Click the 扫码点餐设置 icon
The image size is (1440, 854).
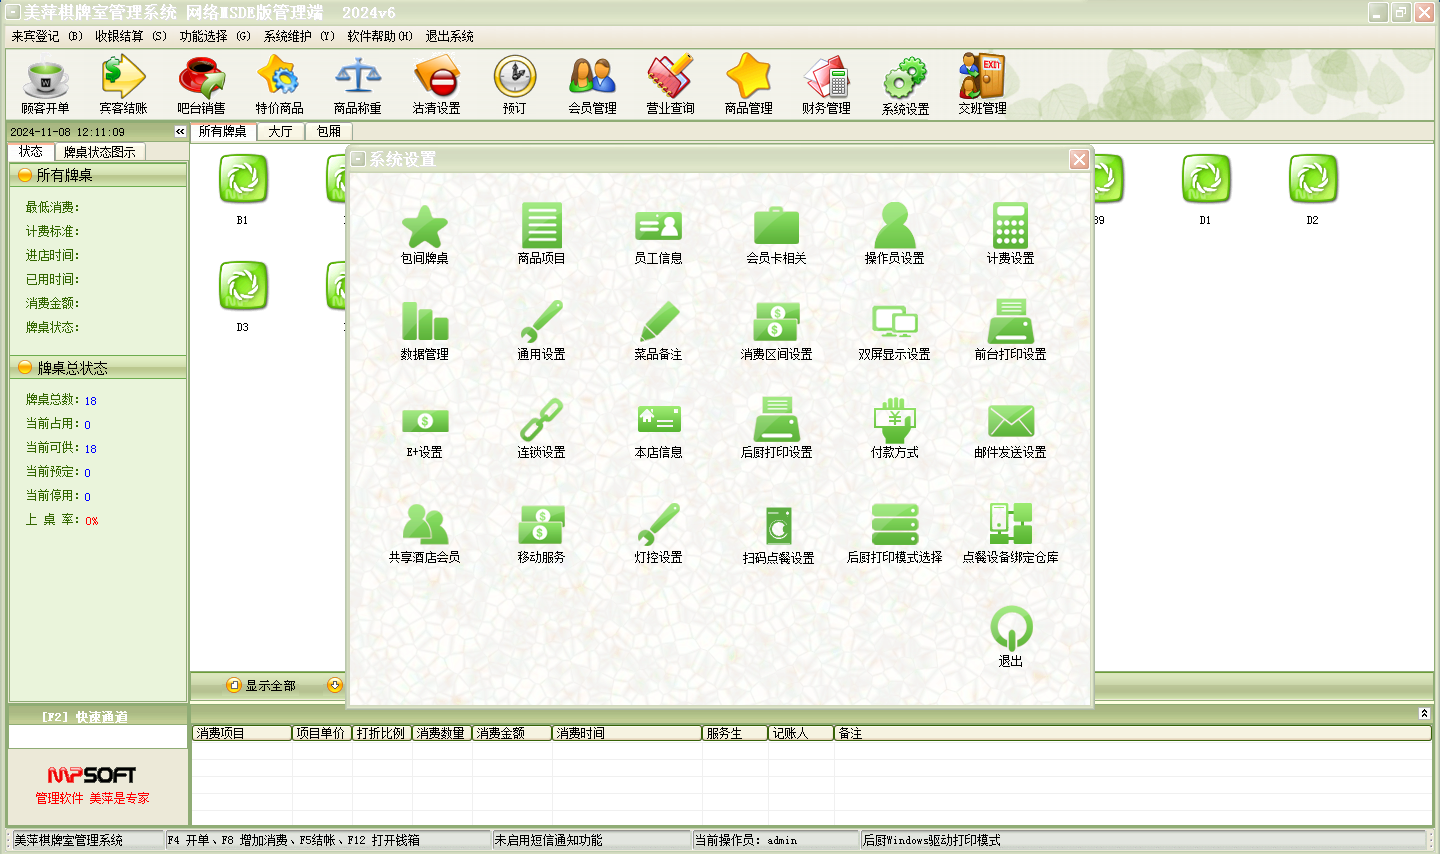pyautogui.click(x=778, y=527)
